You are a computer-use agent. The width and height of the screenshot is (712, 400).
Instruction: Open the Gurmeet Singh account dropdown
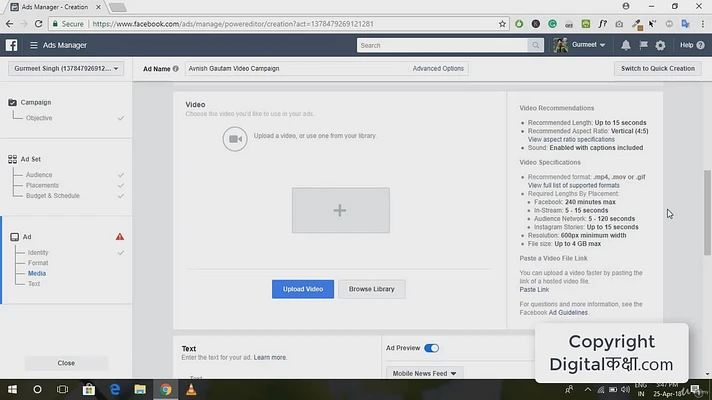coord(66,69)
